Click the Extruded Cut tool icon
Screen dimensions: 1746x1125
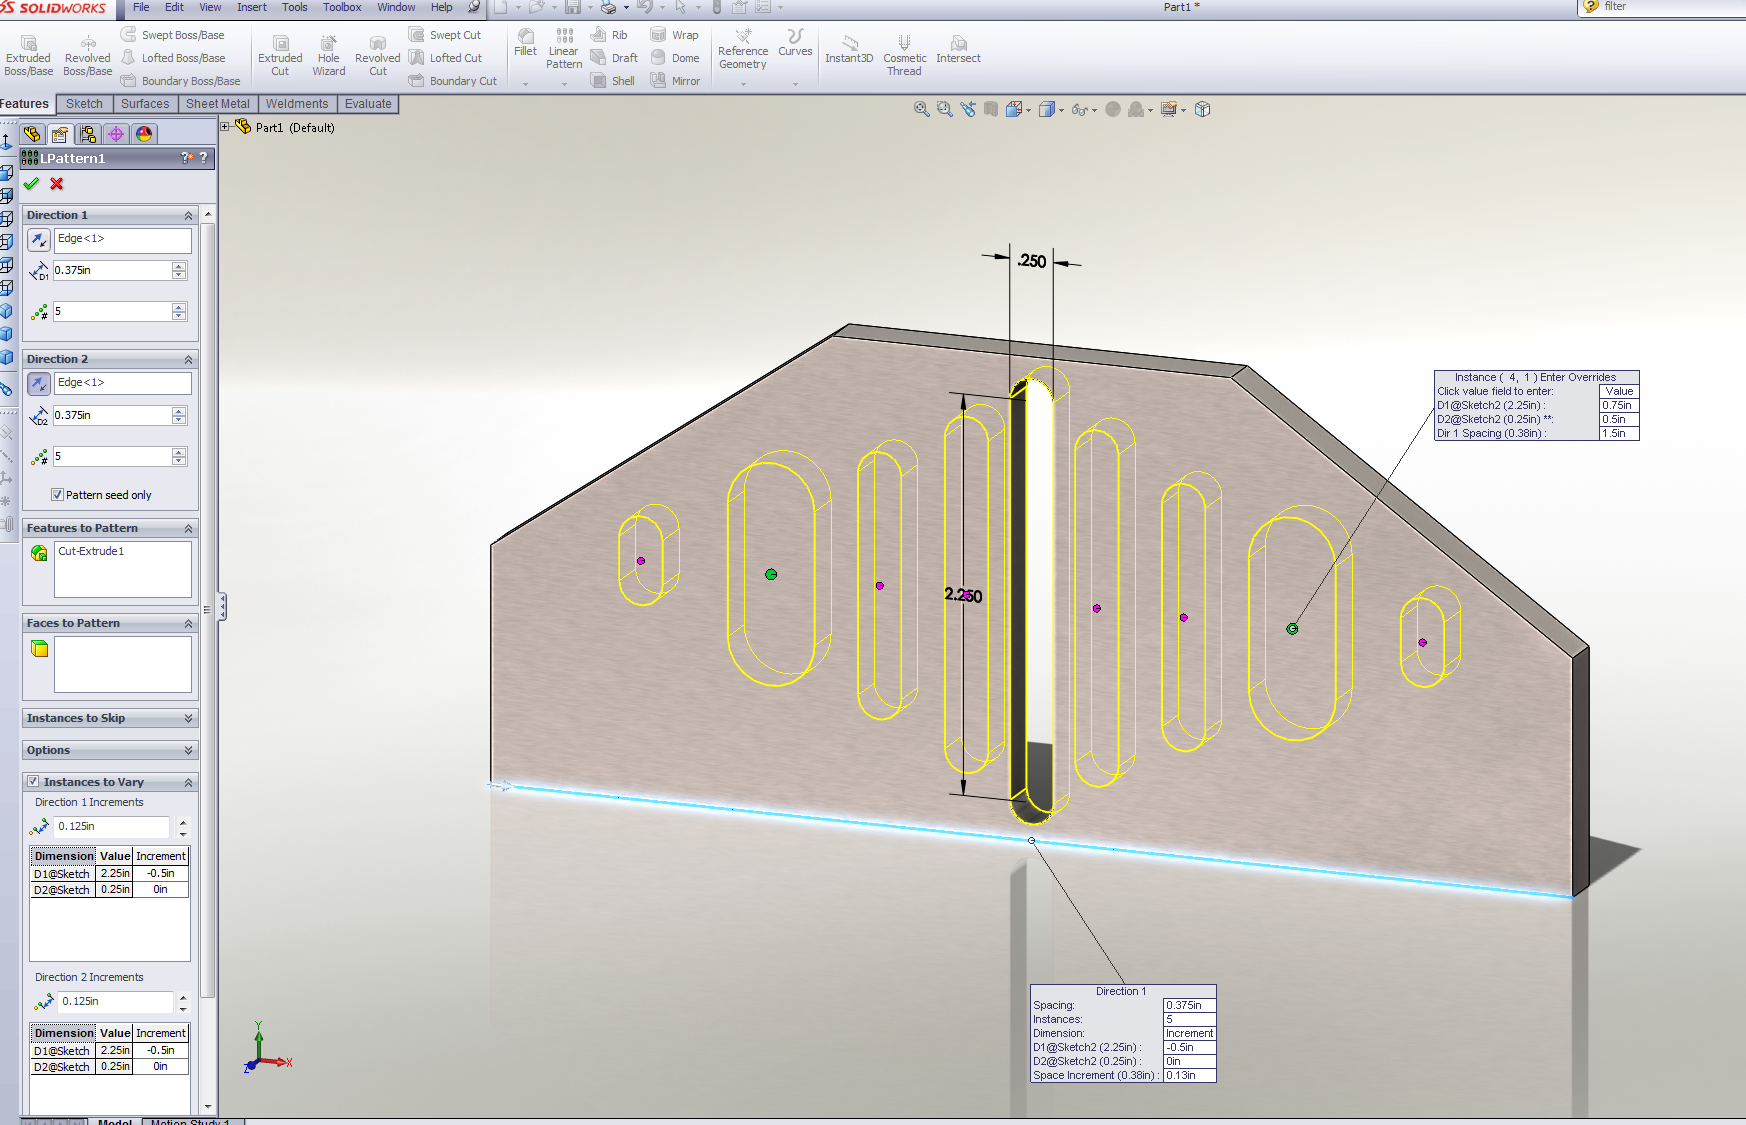click(x=280, y=45)
